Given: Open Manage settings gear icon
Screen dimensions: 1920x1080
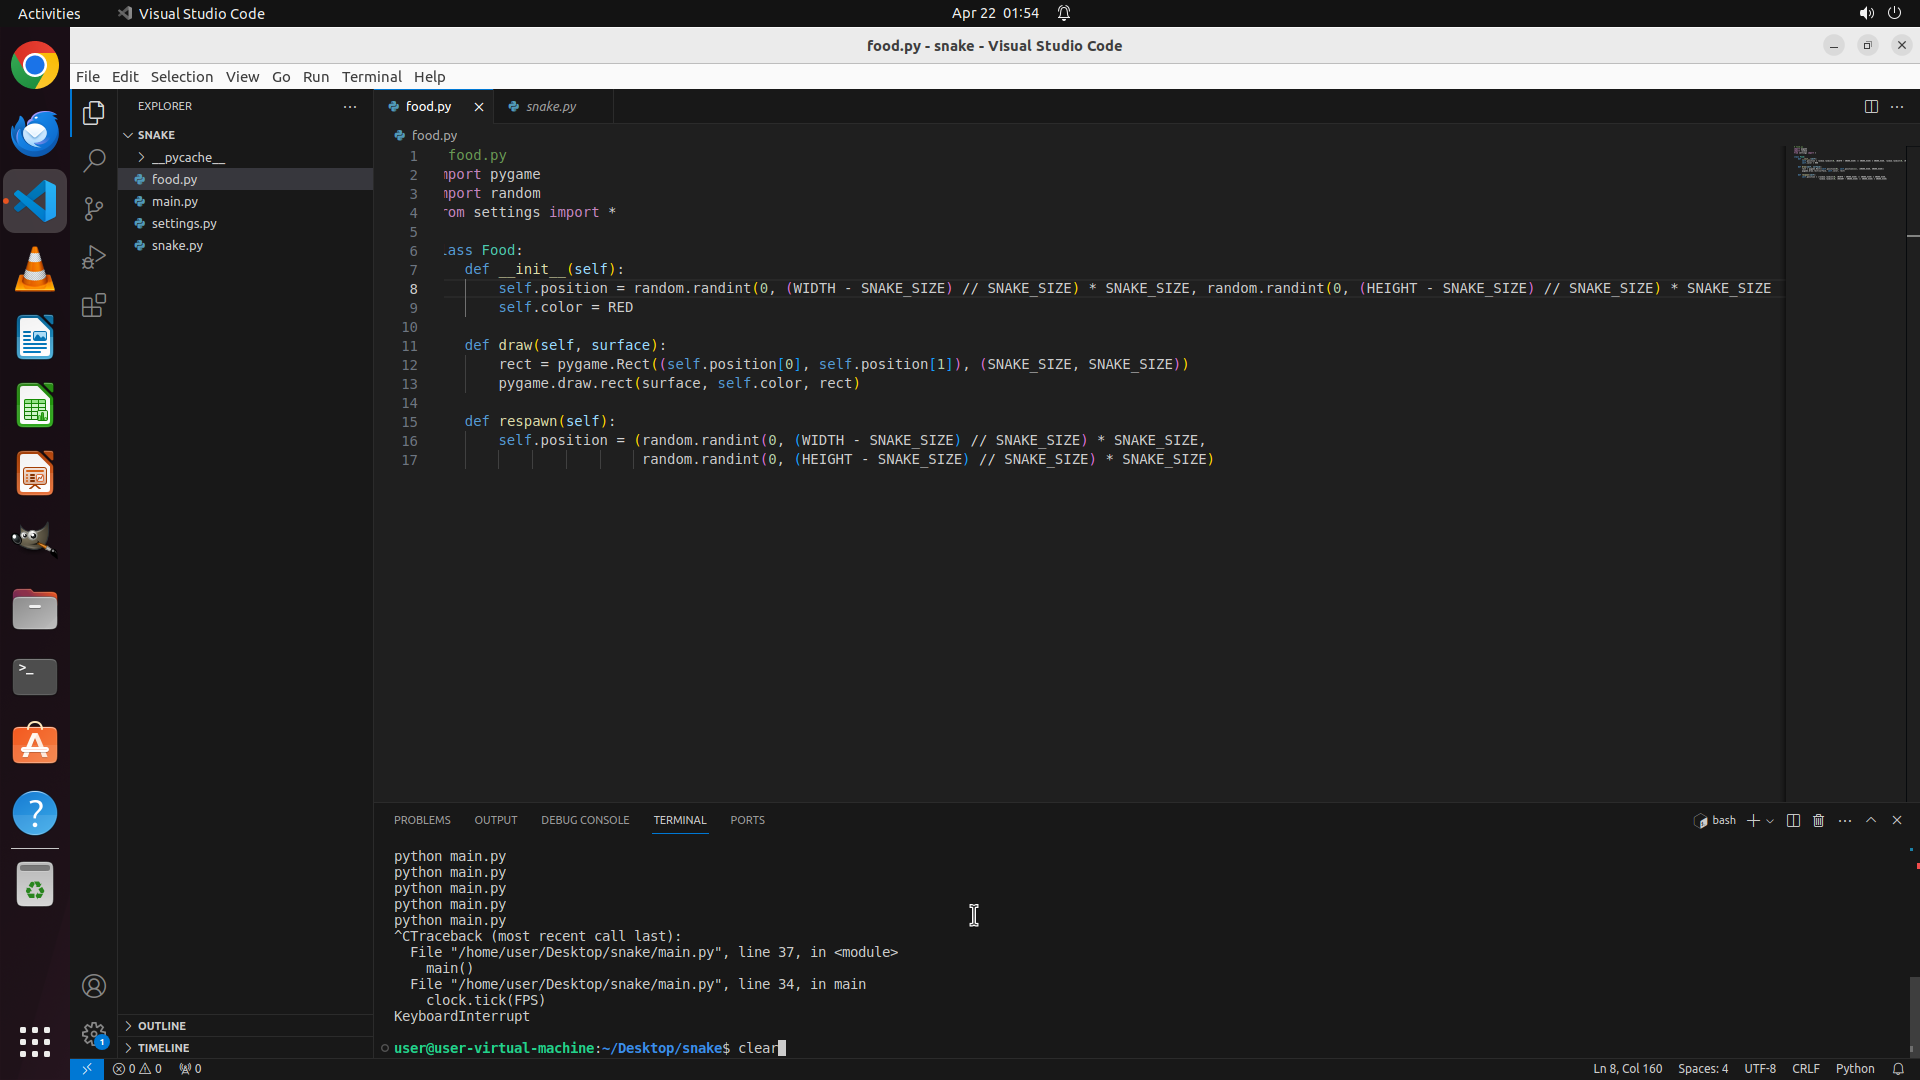Looking at the screenshot, I should click(94, 1034).
